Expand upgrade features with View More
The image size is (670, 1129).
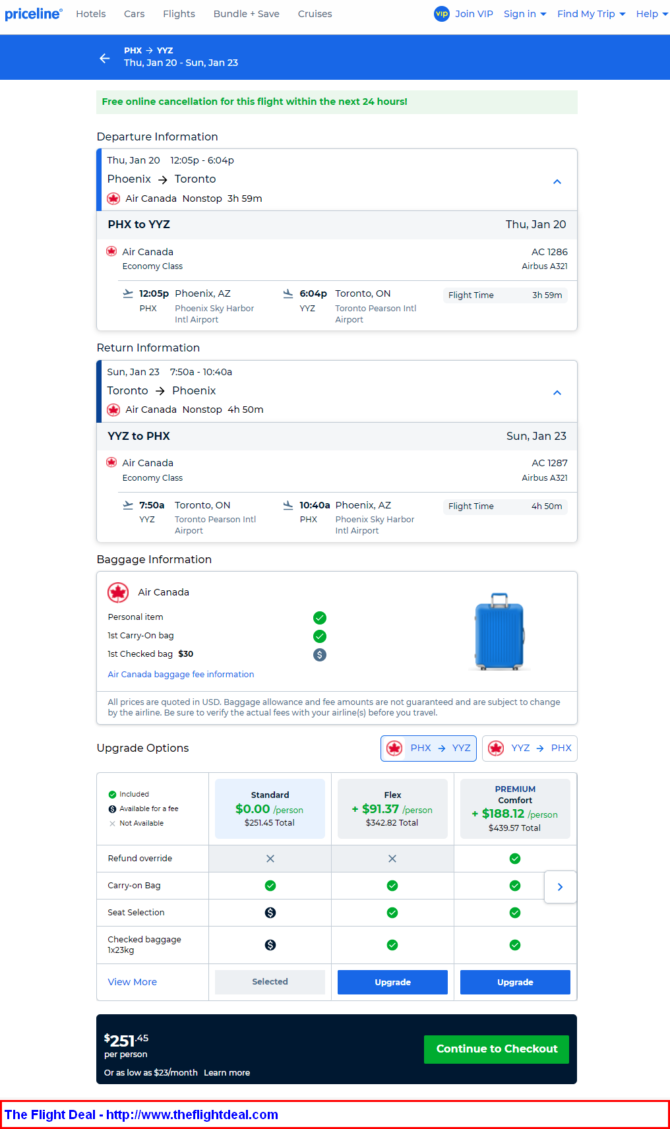point(132,982)
